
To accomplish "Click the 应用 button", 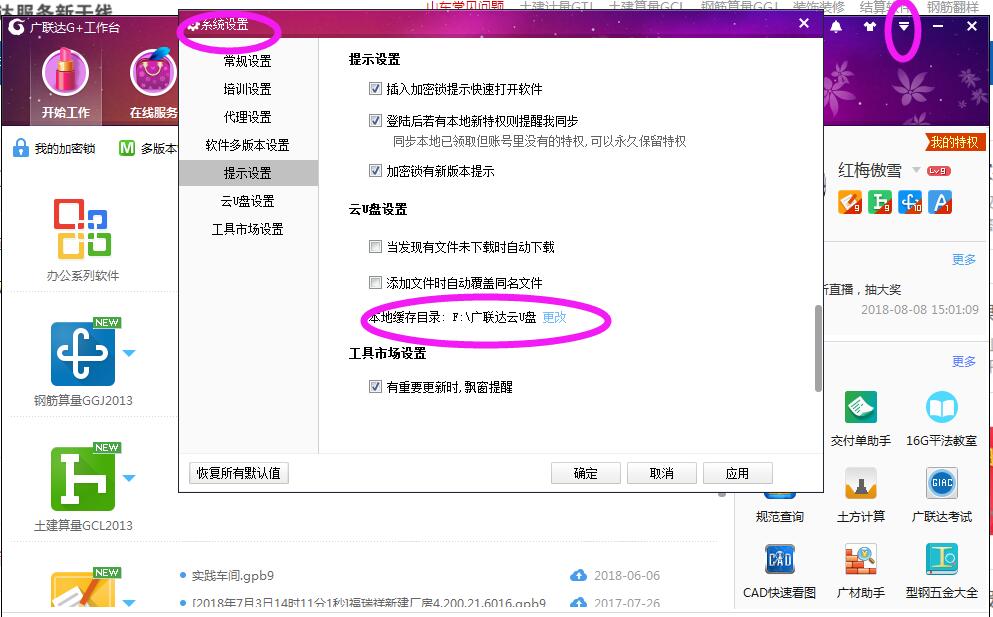I will [737, 473].
